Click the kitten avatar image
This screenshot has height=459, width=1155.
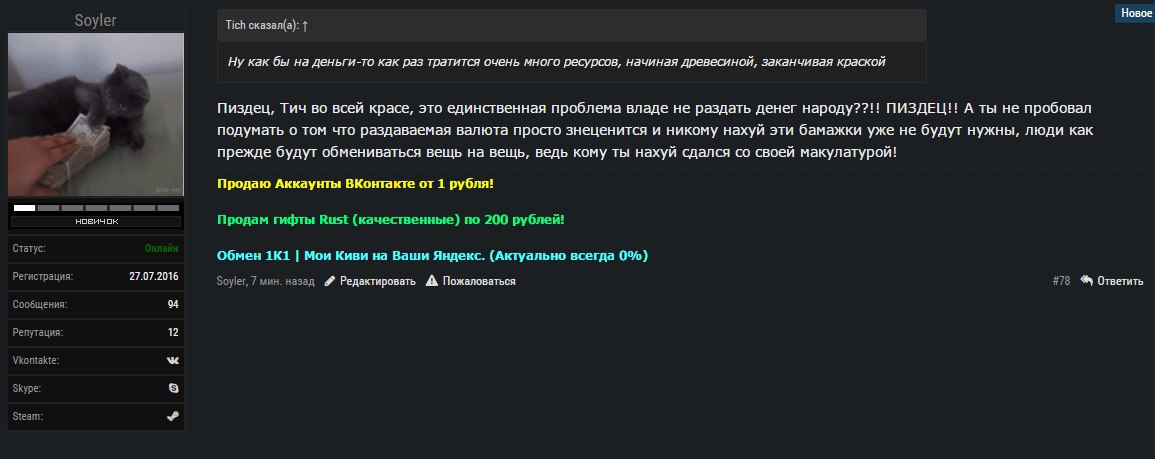96,114
